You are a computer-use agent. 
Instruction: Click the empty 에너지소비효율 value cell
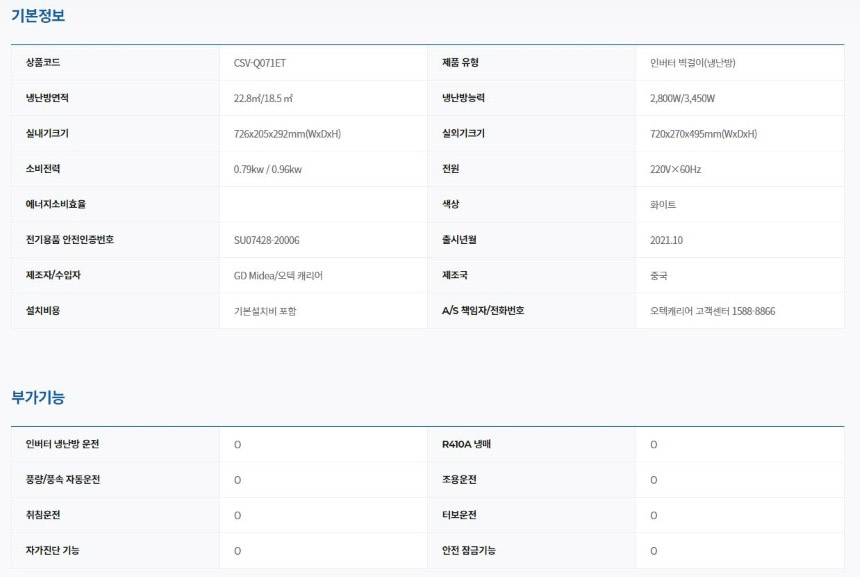pos(322,204)
